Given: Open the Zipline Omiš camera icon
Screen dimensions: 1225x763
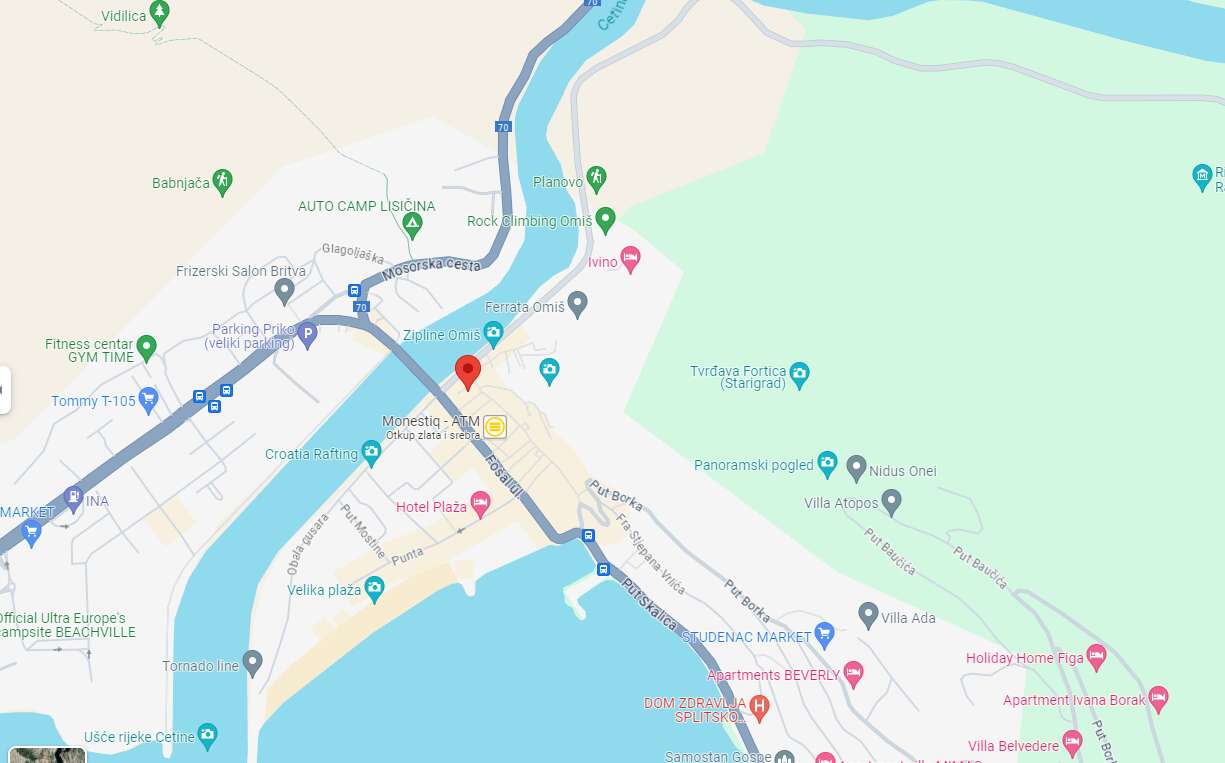Looking at the screenshot, I should (493, 334).
